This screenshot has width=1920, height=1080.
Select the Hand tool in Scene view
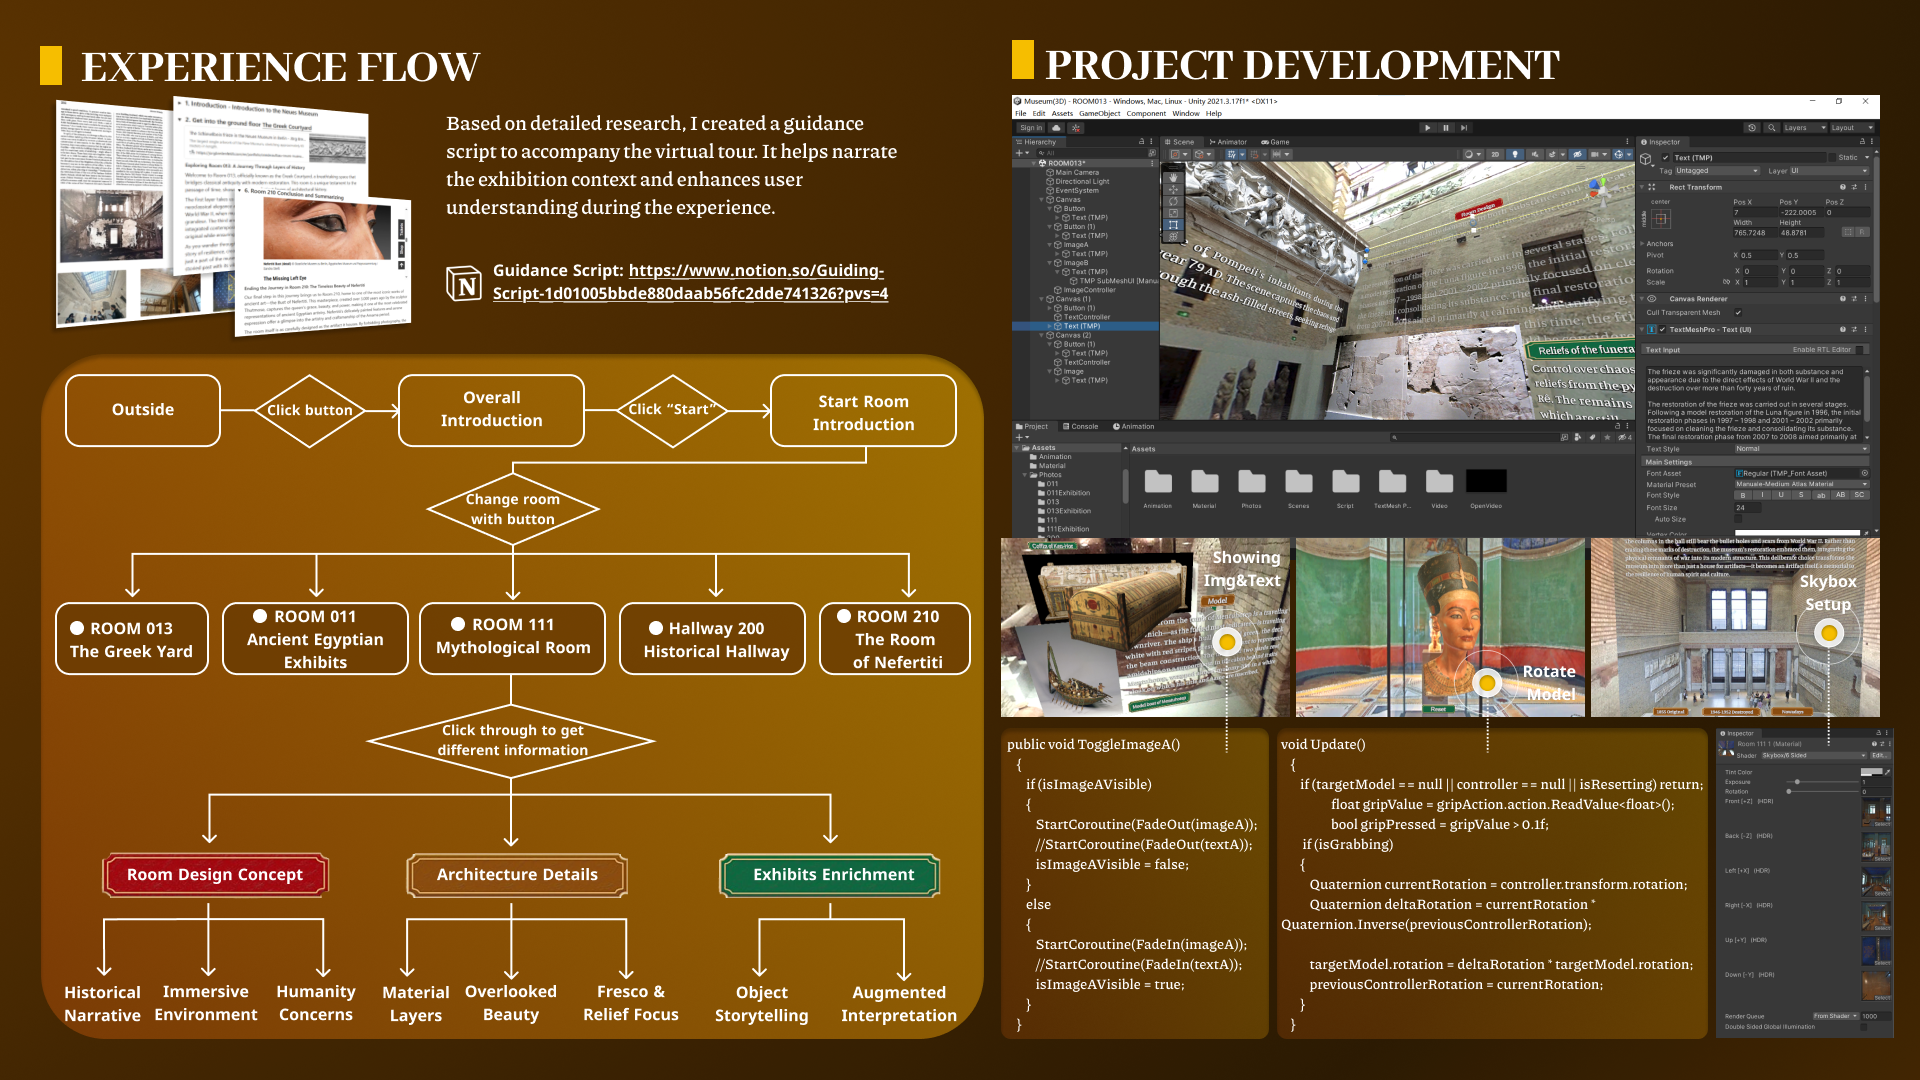(1173, 177)
